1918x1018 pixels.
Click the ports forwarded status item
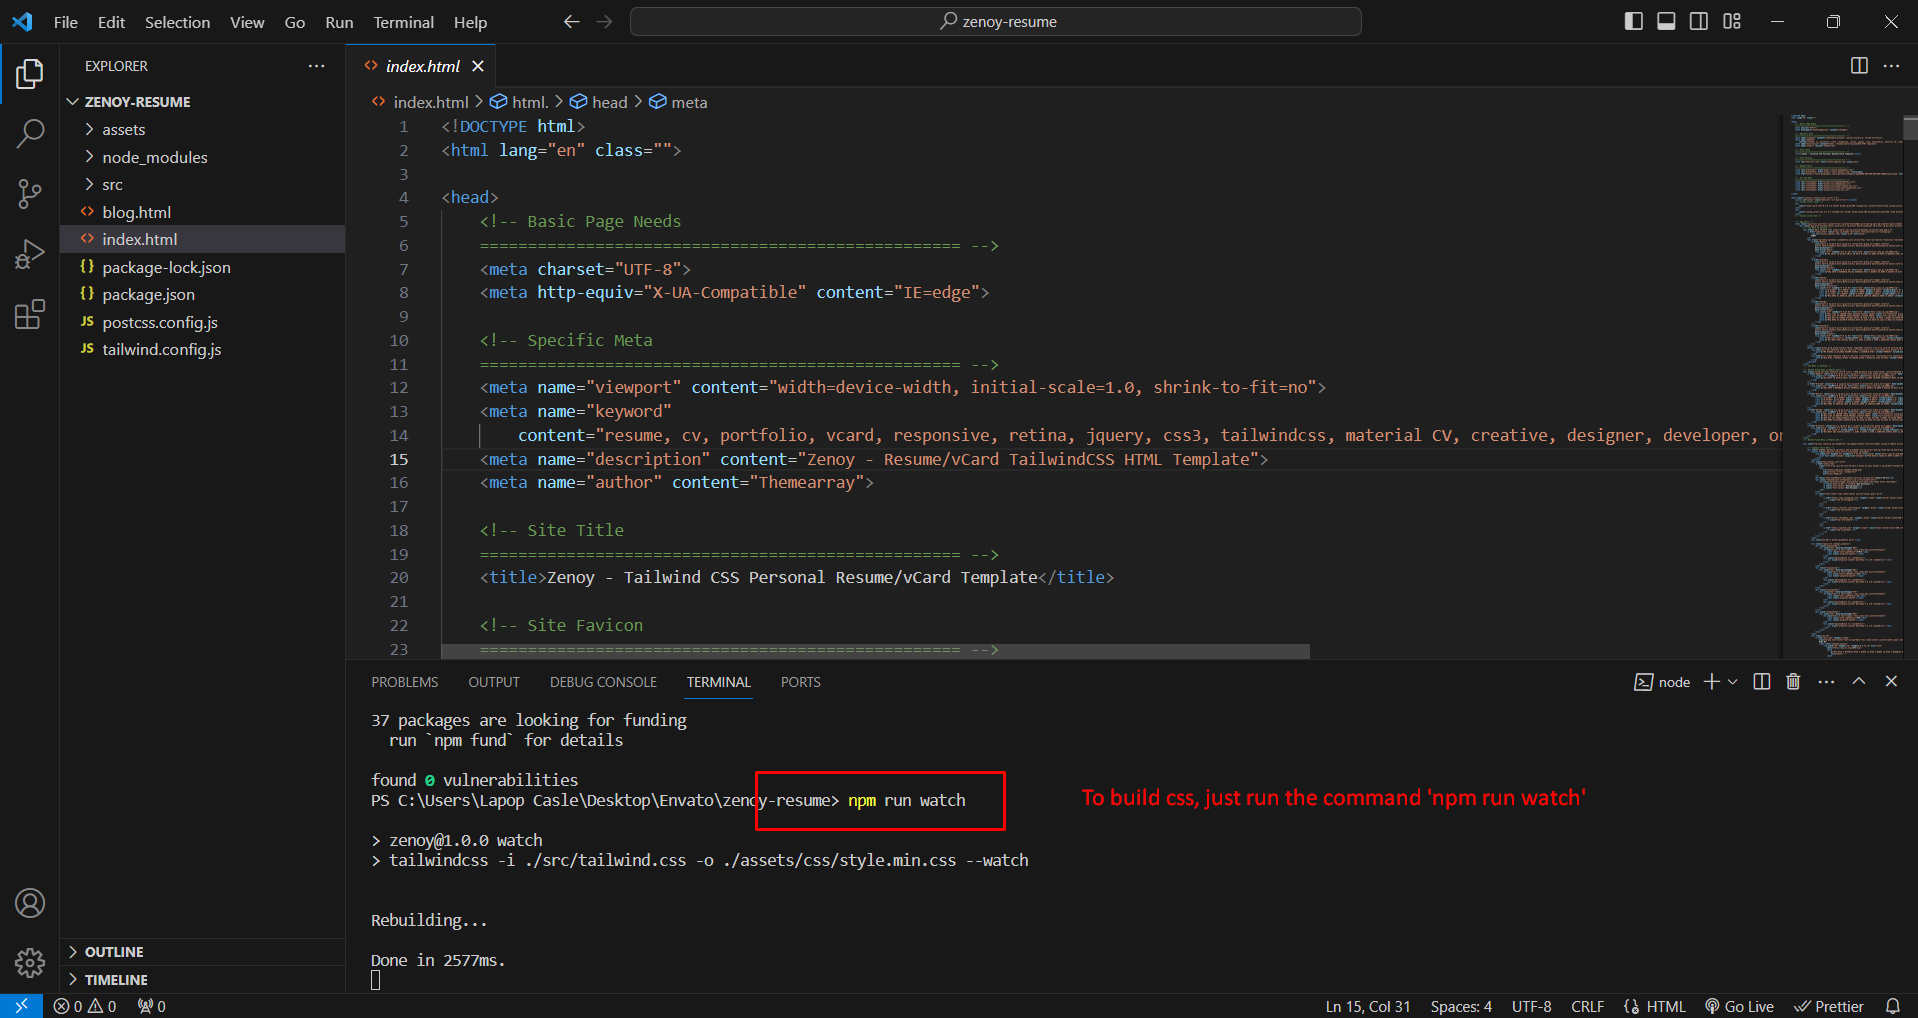click(x=152, y=1006)
